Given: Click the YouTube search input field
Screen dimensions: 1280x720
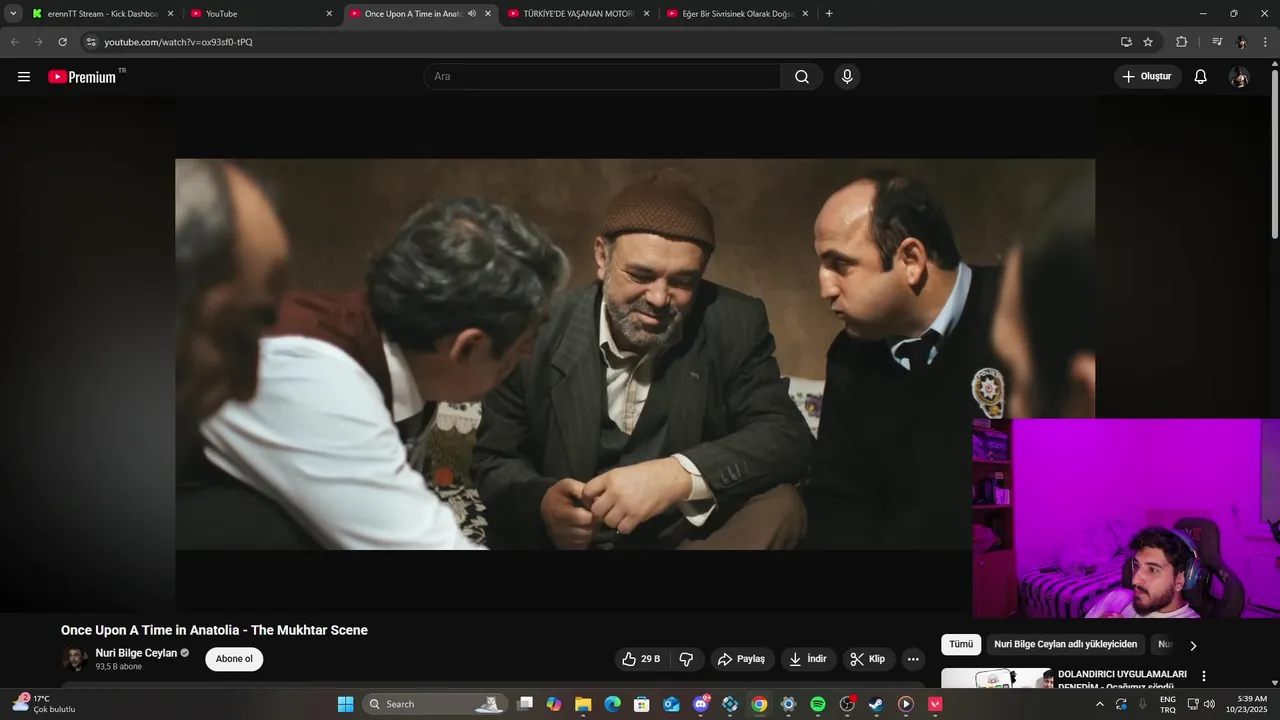Looking at the screenshot, I should pos(603,77).
